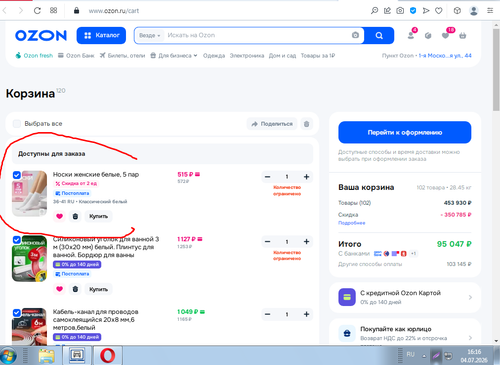Decrease quantity of Носки женские белые

pyautogui.click(x=267, y=177)
